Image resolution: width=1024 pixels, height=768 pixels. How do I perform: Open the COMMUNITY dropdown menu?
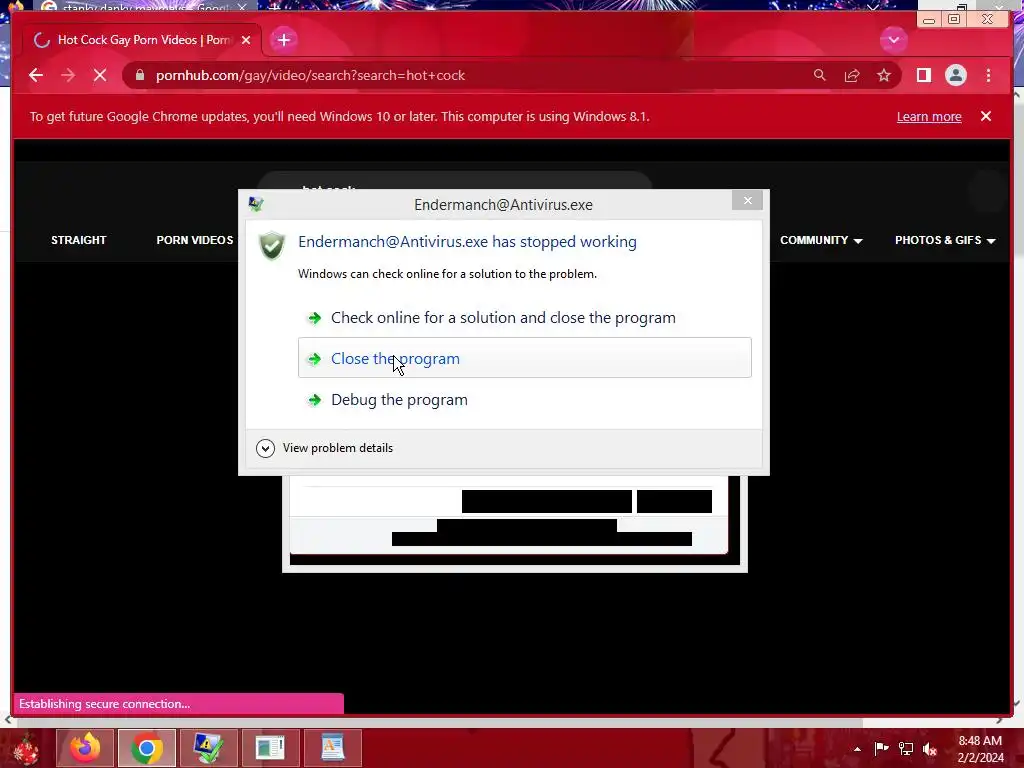(x=821, y=240)
